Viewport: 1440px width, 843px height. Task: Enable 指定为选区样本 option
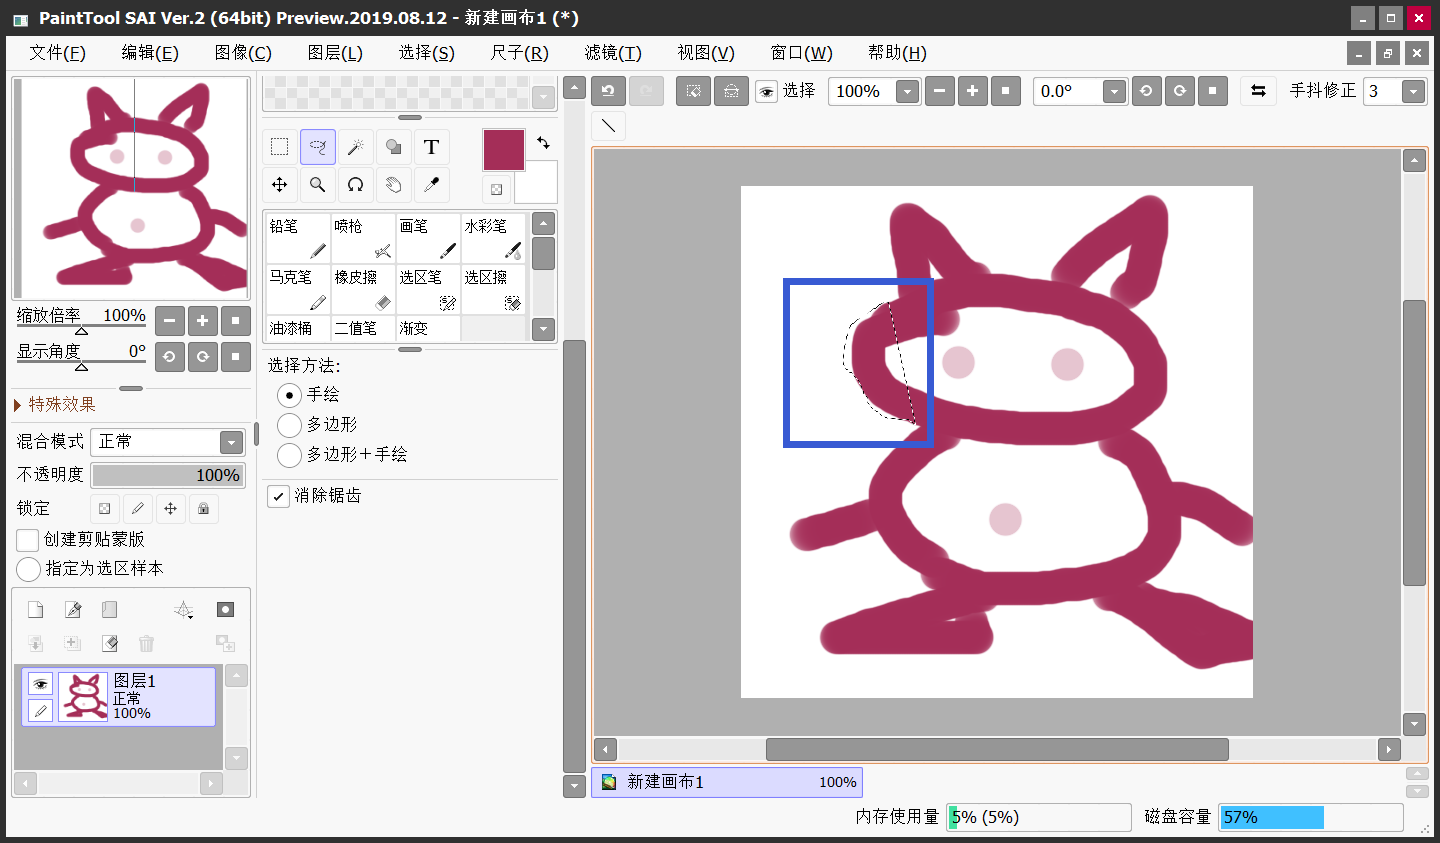(28, 569)
